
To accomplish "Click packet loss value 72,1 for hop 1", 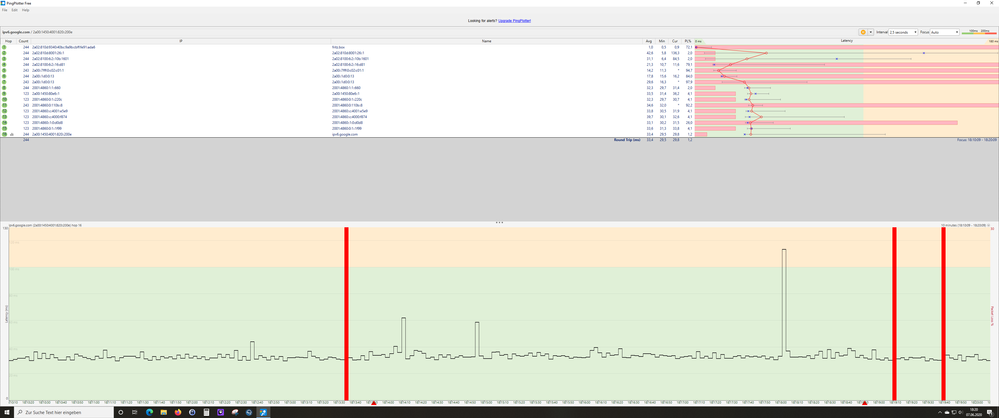I will click(x=688, y=47).
